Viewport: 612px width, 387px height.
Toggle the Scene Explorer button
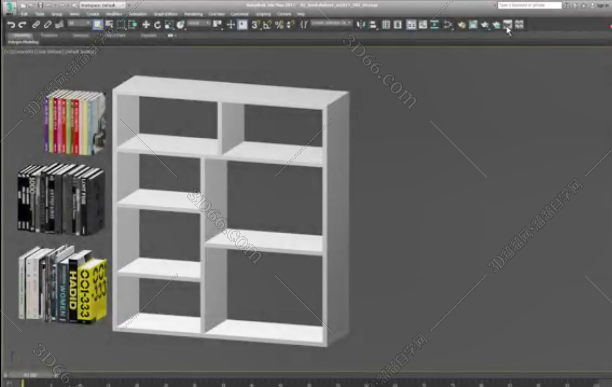tap(386, 25)
